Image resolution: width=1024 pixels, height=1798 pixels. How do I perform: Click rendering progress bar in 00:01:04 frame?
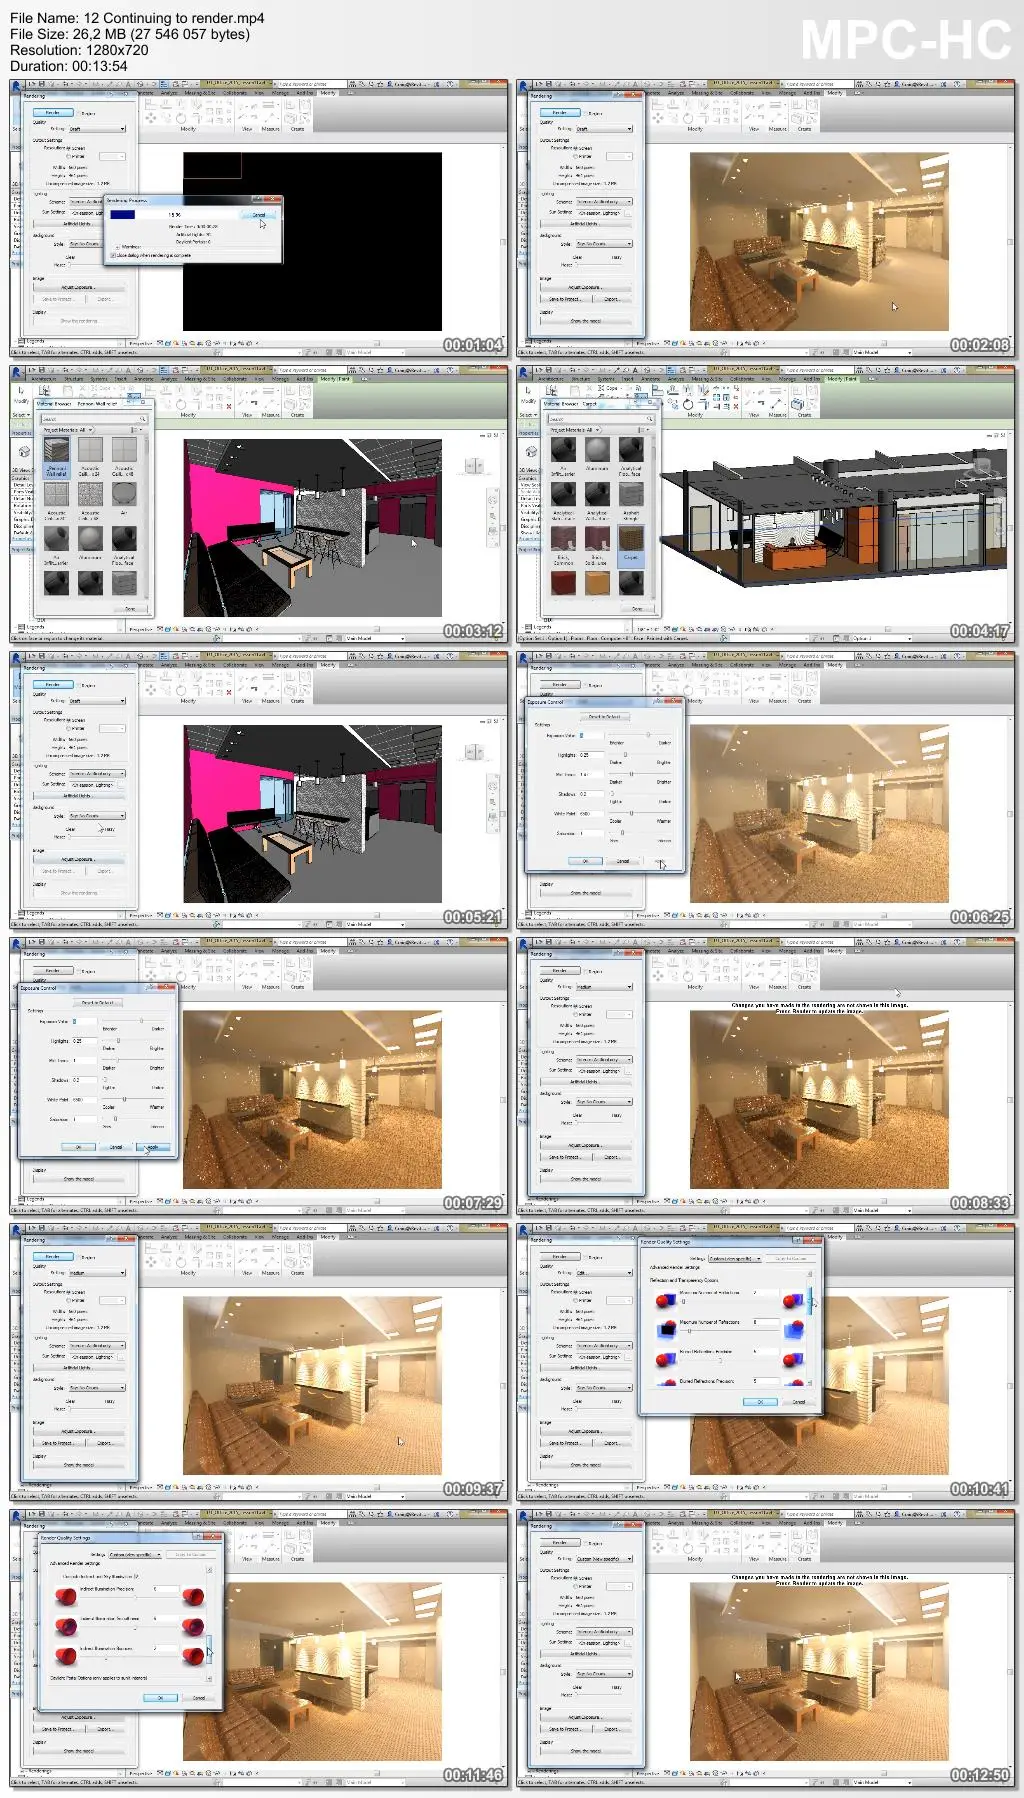pyautogui.click(x=172, y=214)
